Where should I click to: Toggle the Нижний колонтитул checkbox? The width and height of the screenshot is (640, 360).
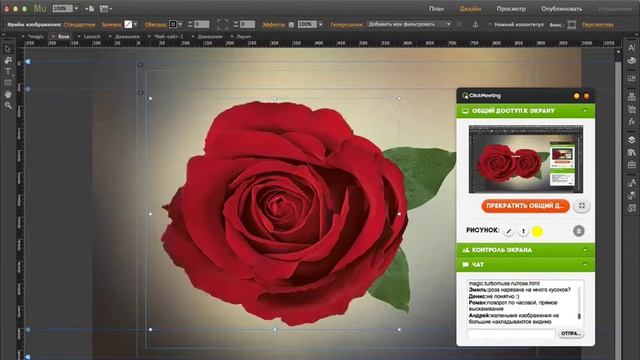pyautogui.click(x=490, y=24)
